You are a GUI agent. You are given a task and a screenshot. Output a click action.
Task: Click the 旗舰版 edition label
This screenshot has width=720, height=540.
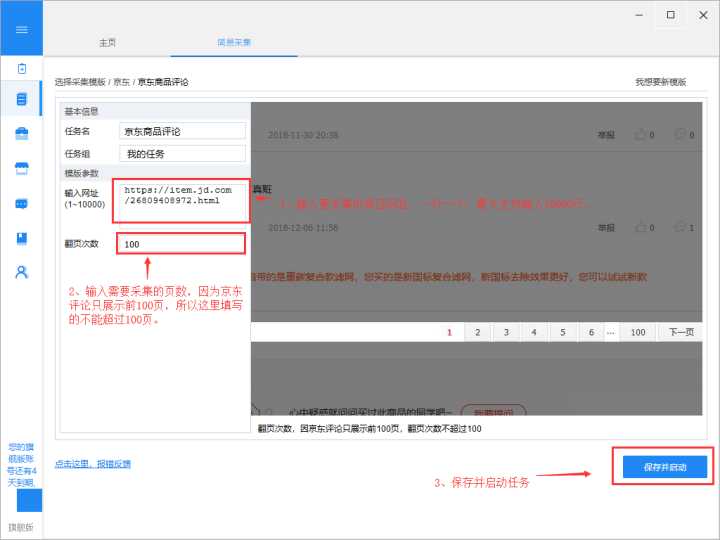click(x=21, y=527)
